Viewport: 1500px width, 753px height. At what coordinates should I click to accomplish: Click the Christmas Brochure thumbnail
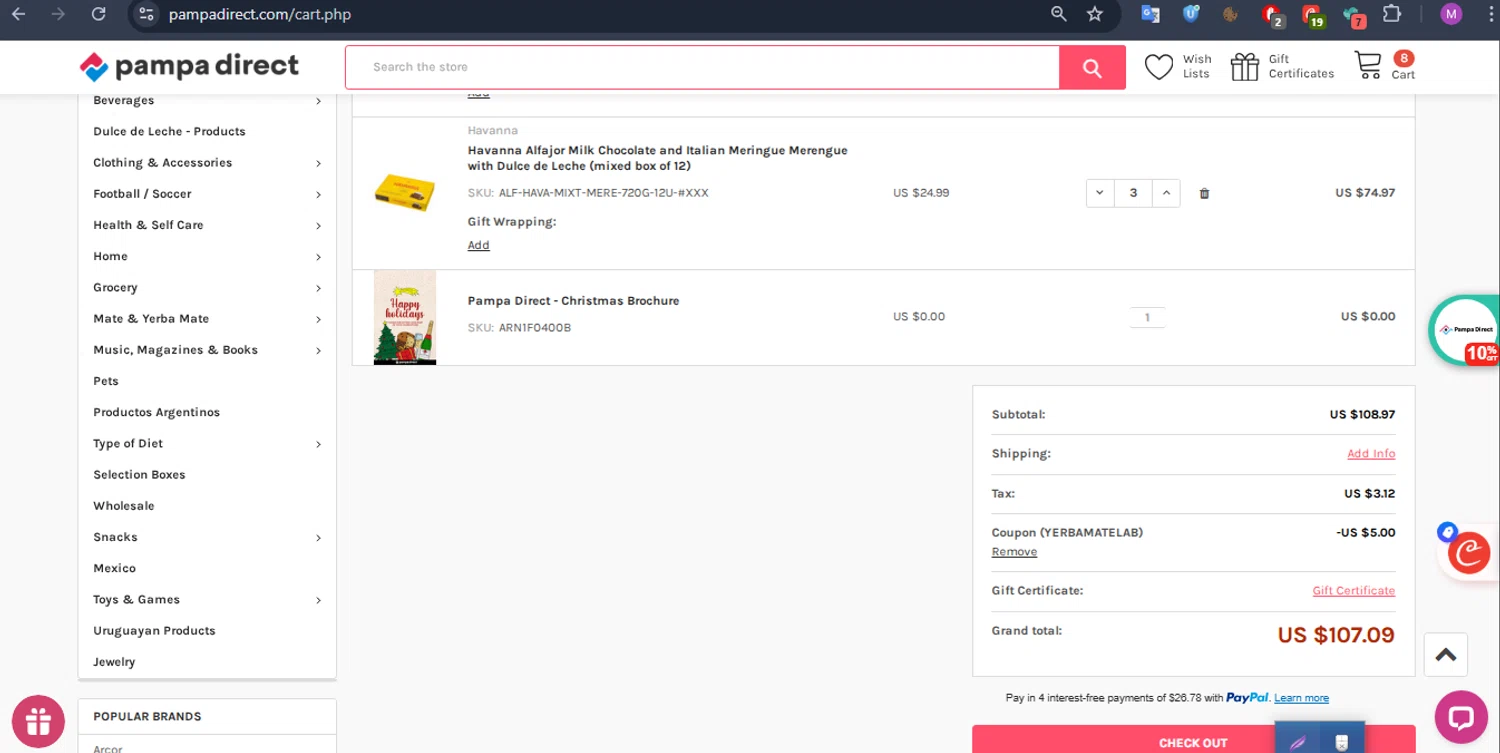point(405,317)
